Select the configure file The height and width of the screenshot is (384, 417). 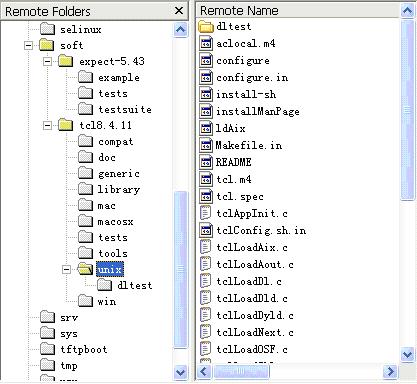(x=243, y=61)
